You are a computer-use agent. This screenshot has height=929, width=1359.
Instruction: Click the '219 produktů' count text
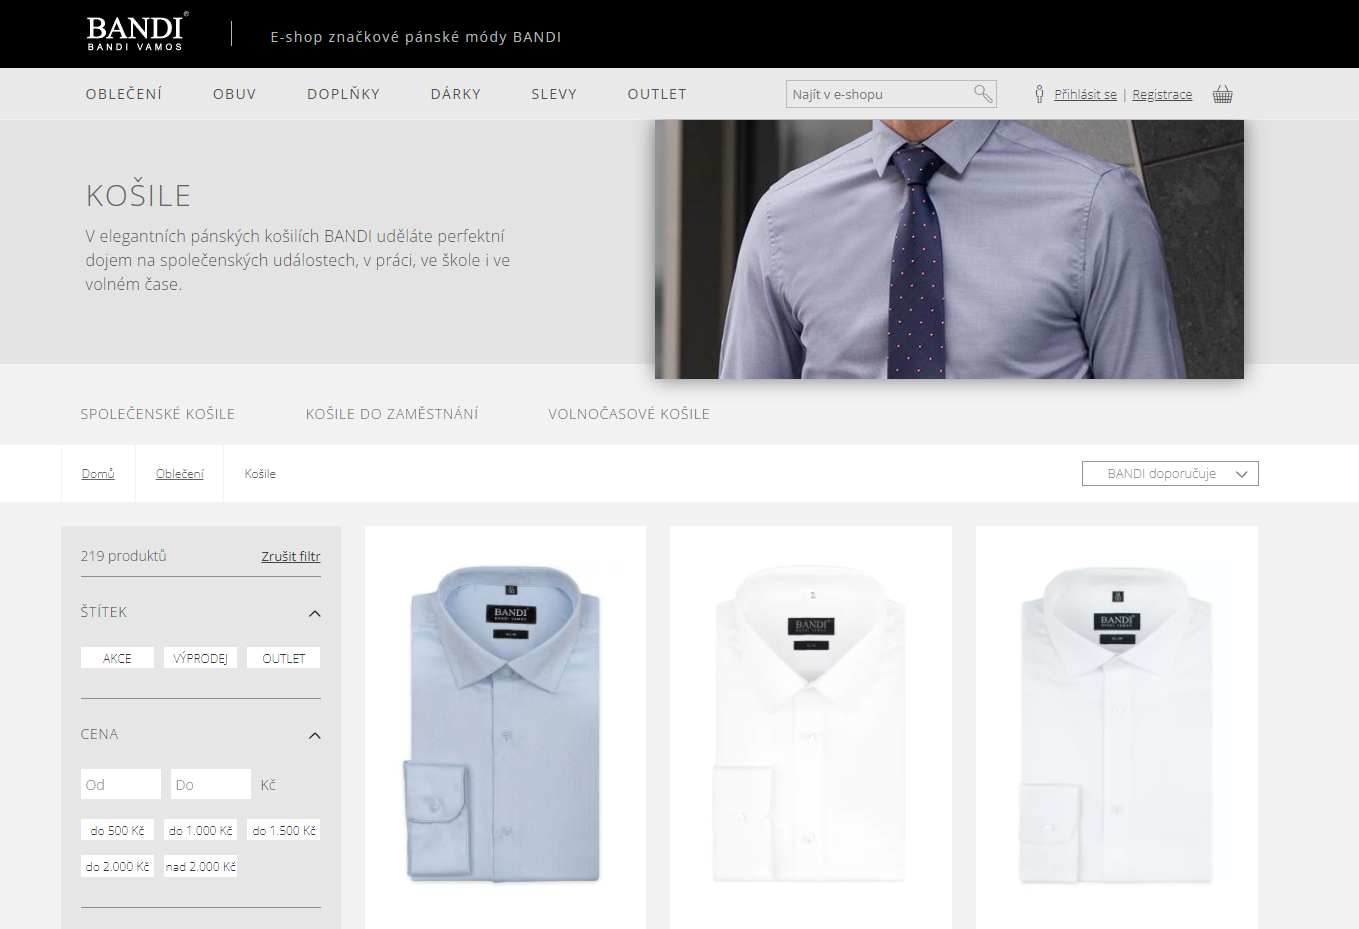[123, 556]
